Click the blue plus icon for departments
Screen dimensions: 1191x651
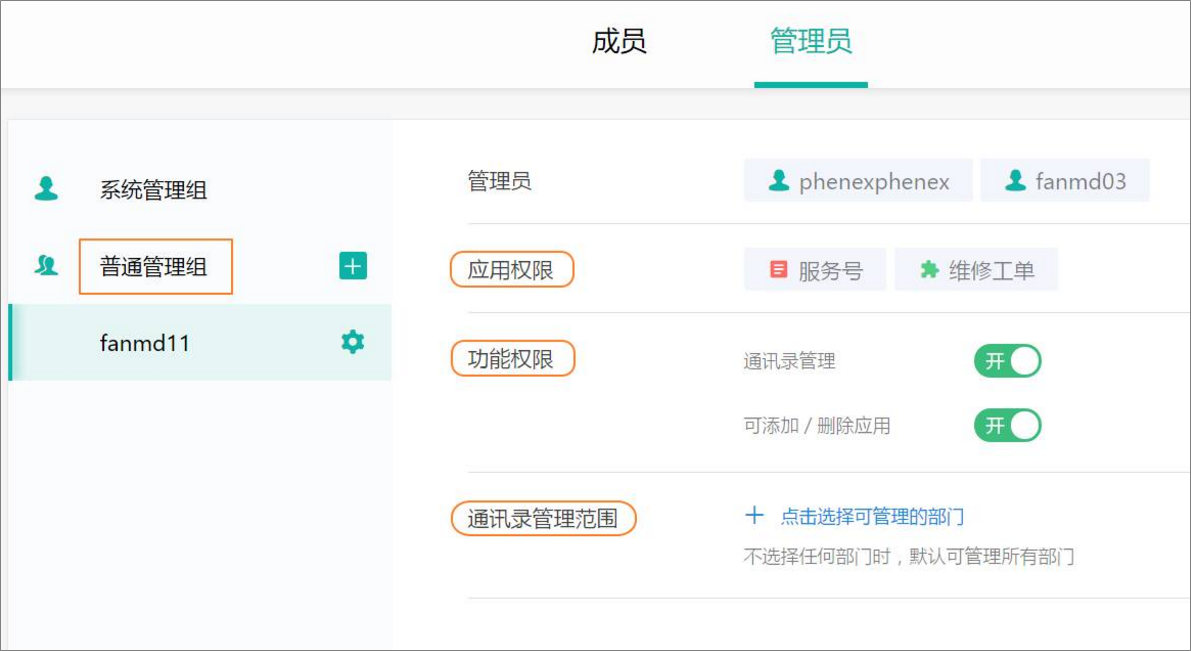pyautogui.click(x=754, y=516)
